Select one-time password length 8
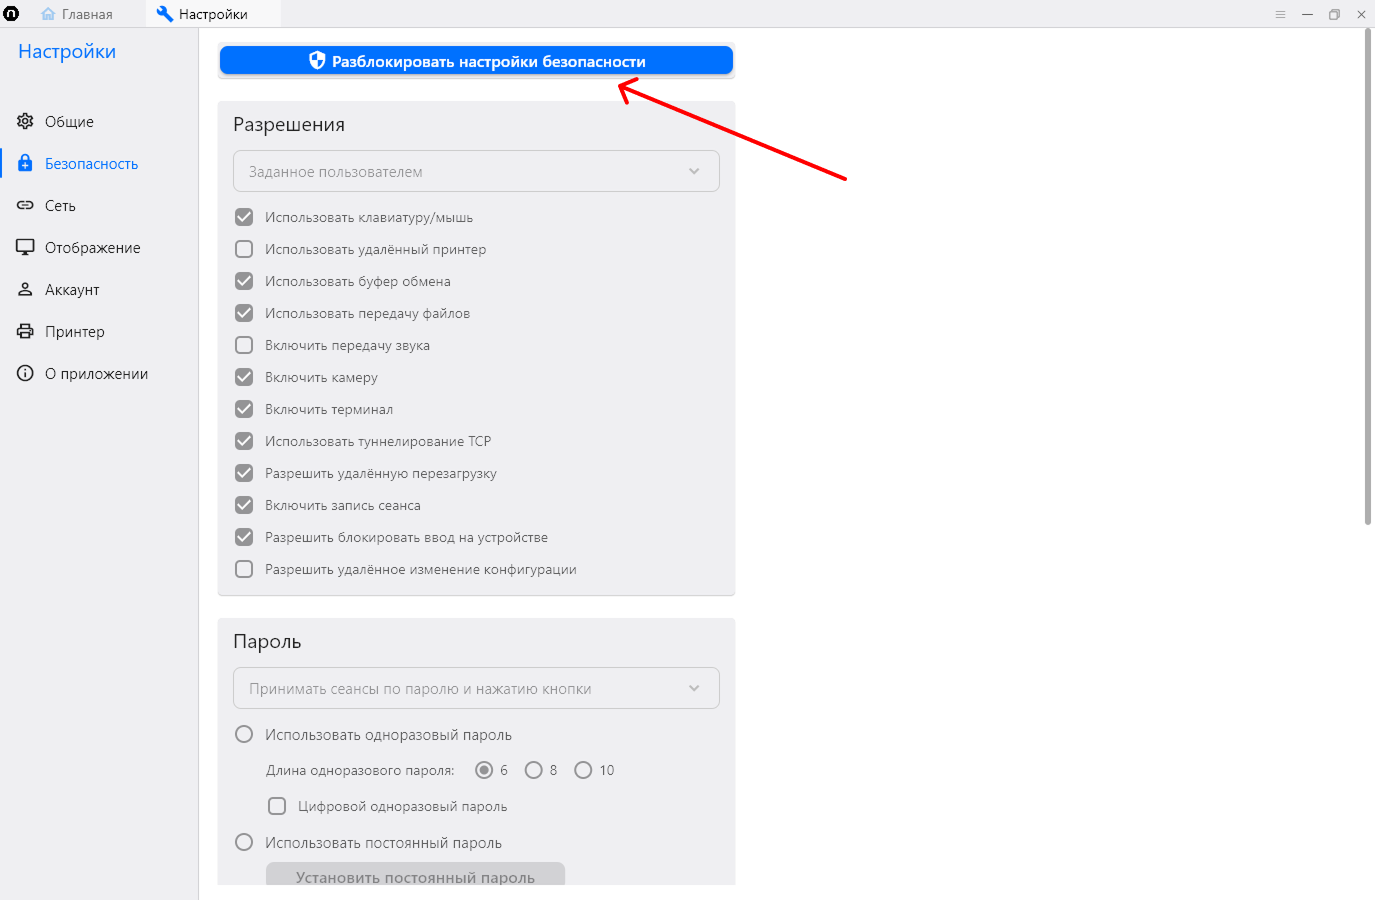Screen dimensions: 1375x900 tap(534, 770)
